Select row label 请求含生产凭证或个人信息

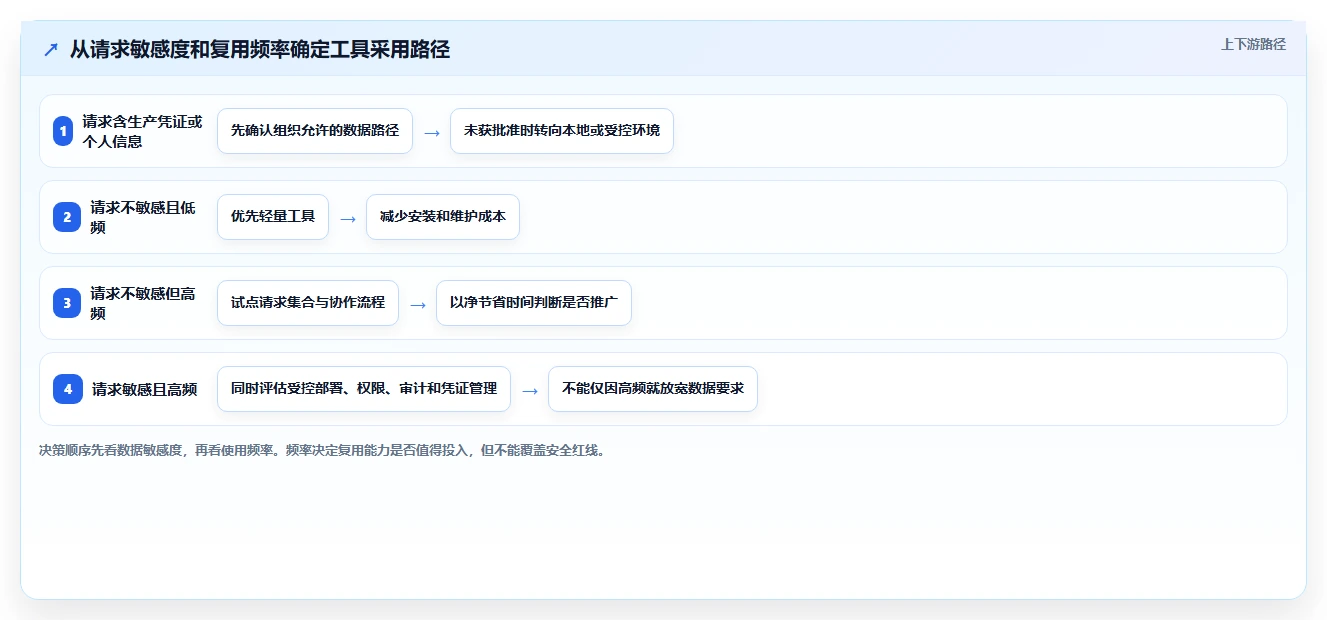pyautogui.click(x=143, y=131)
